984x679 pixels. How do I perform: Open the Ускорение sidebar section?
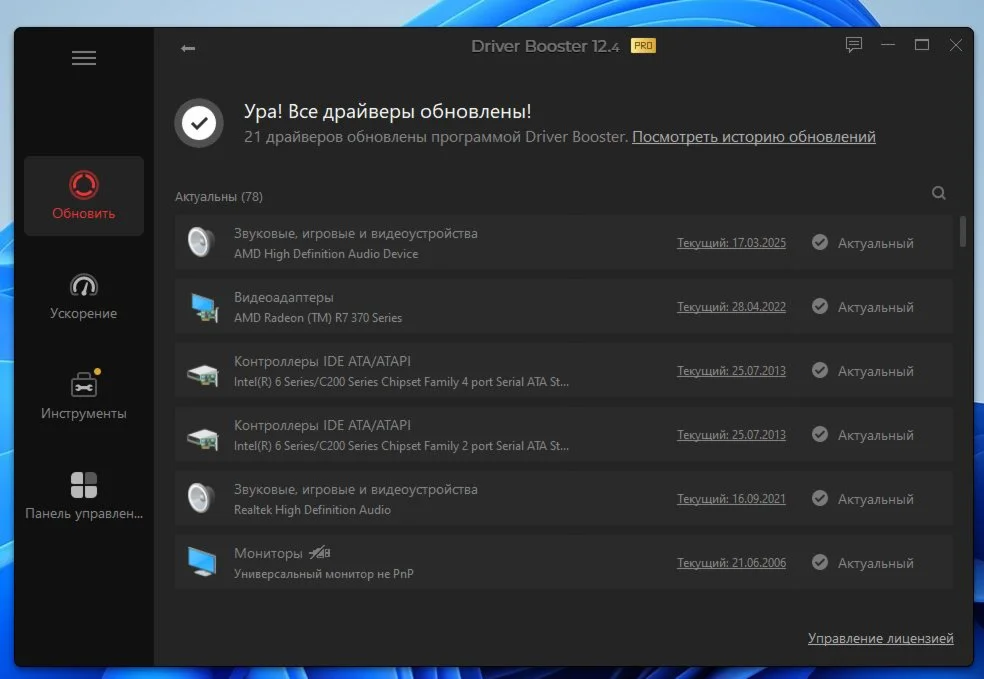[83, 296]
